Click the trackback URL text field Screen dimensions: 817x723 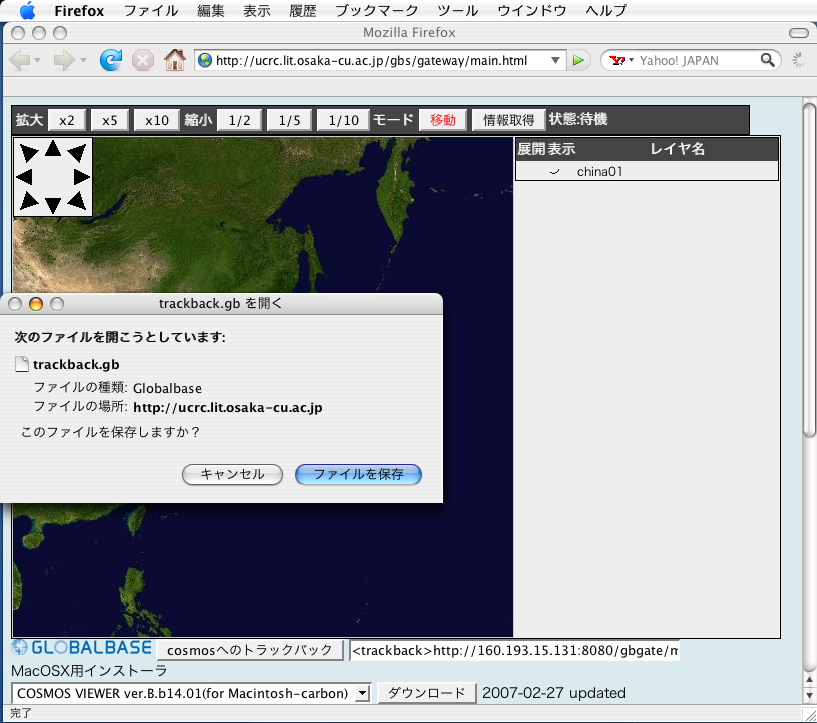pyautogui.click(x=514, y=650)
